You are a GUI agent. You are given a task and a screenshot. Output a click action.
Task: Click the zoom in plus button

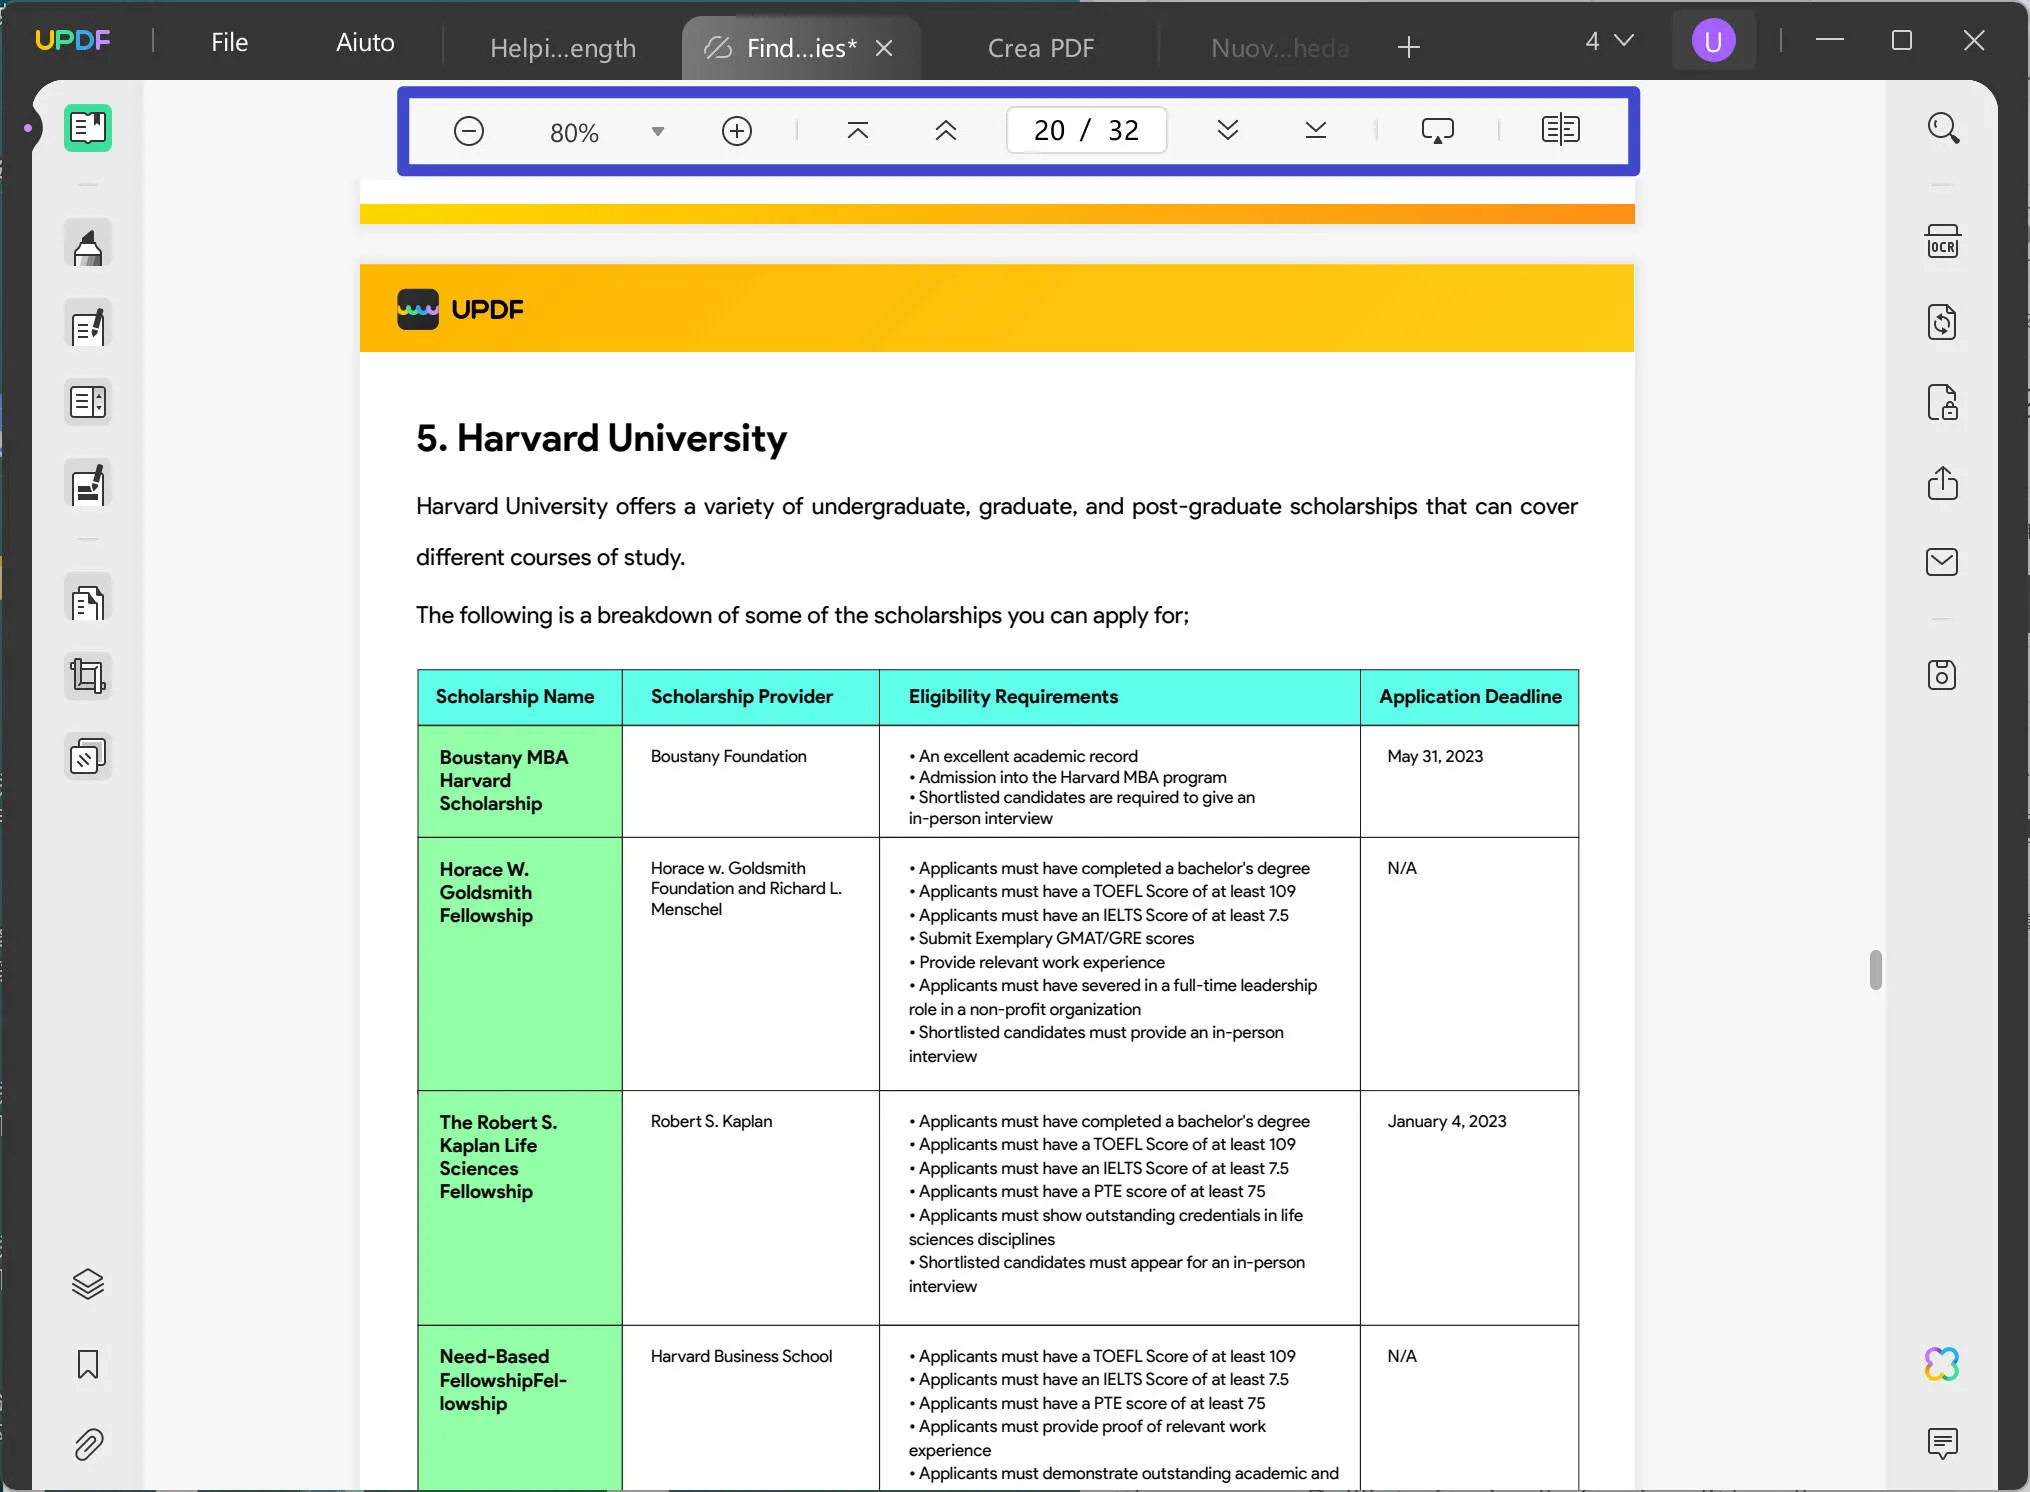[737, 131]
